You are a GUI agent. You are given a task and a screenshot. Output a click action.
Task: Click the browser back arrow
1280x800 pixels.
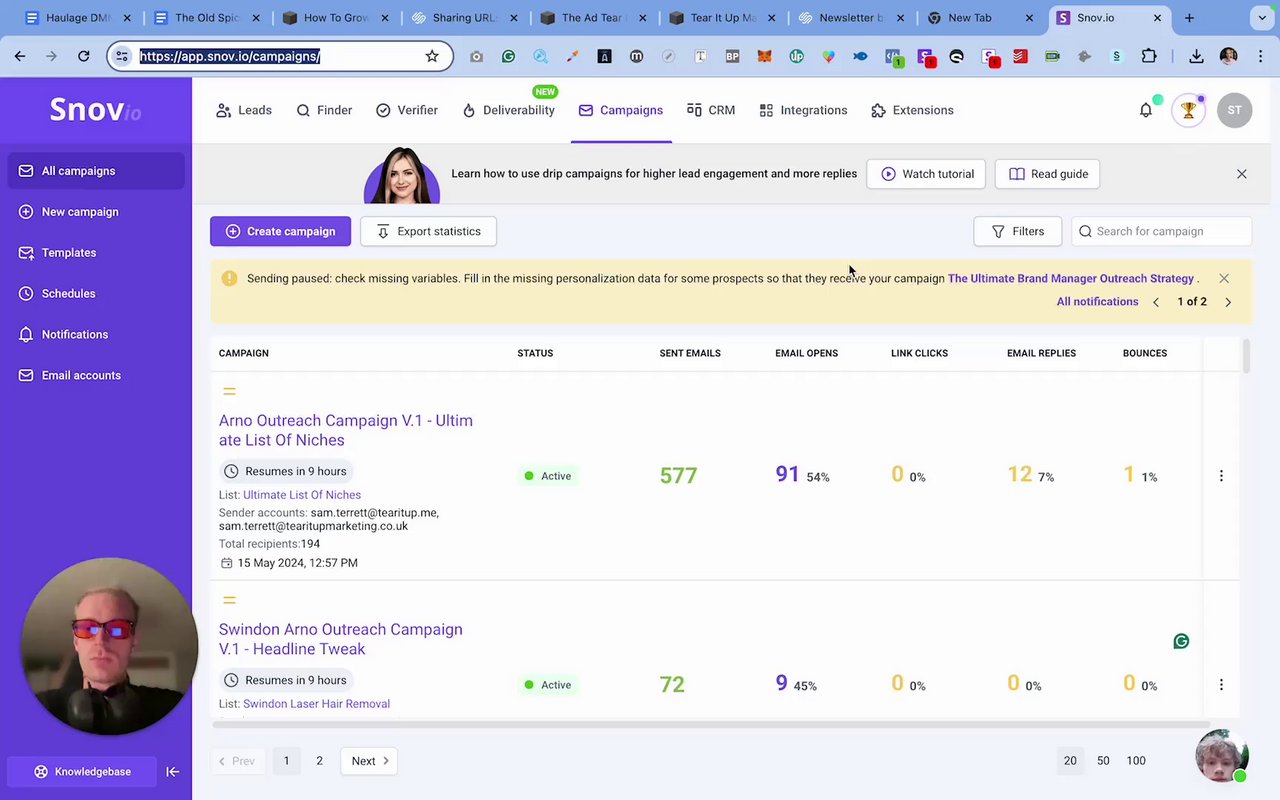tap(20, 56)
